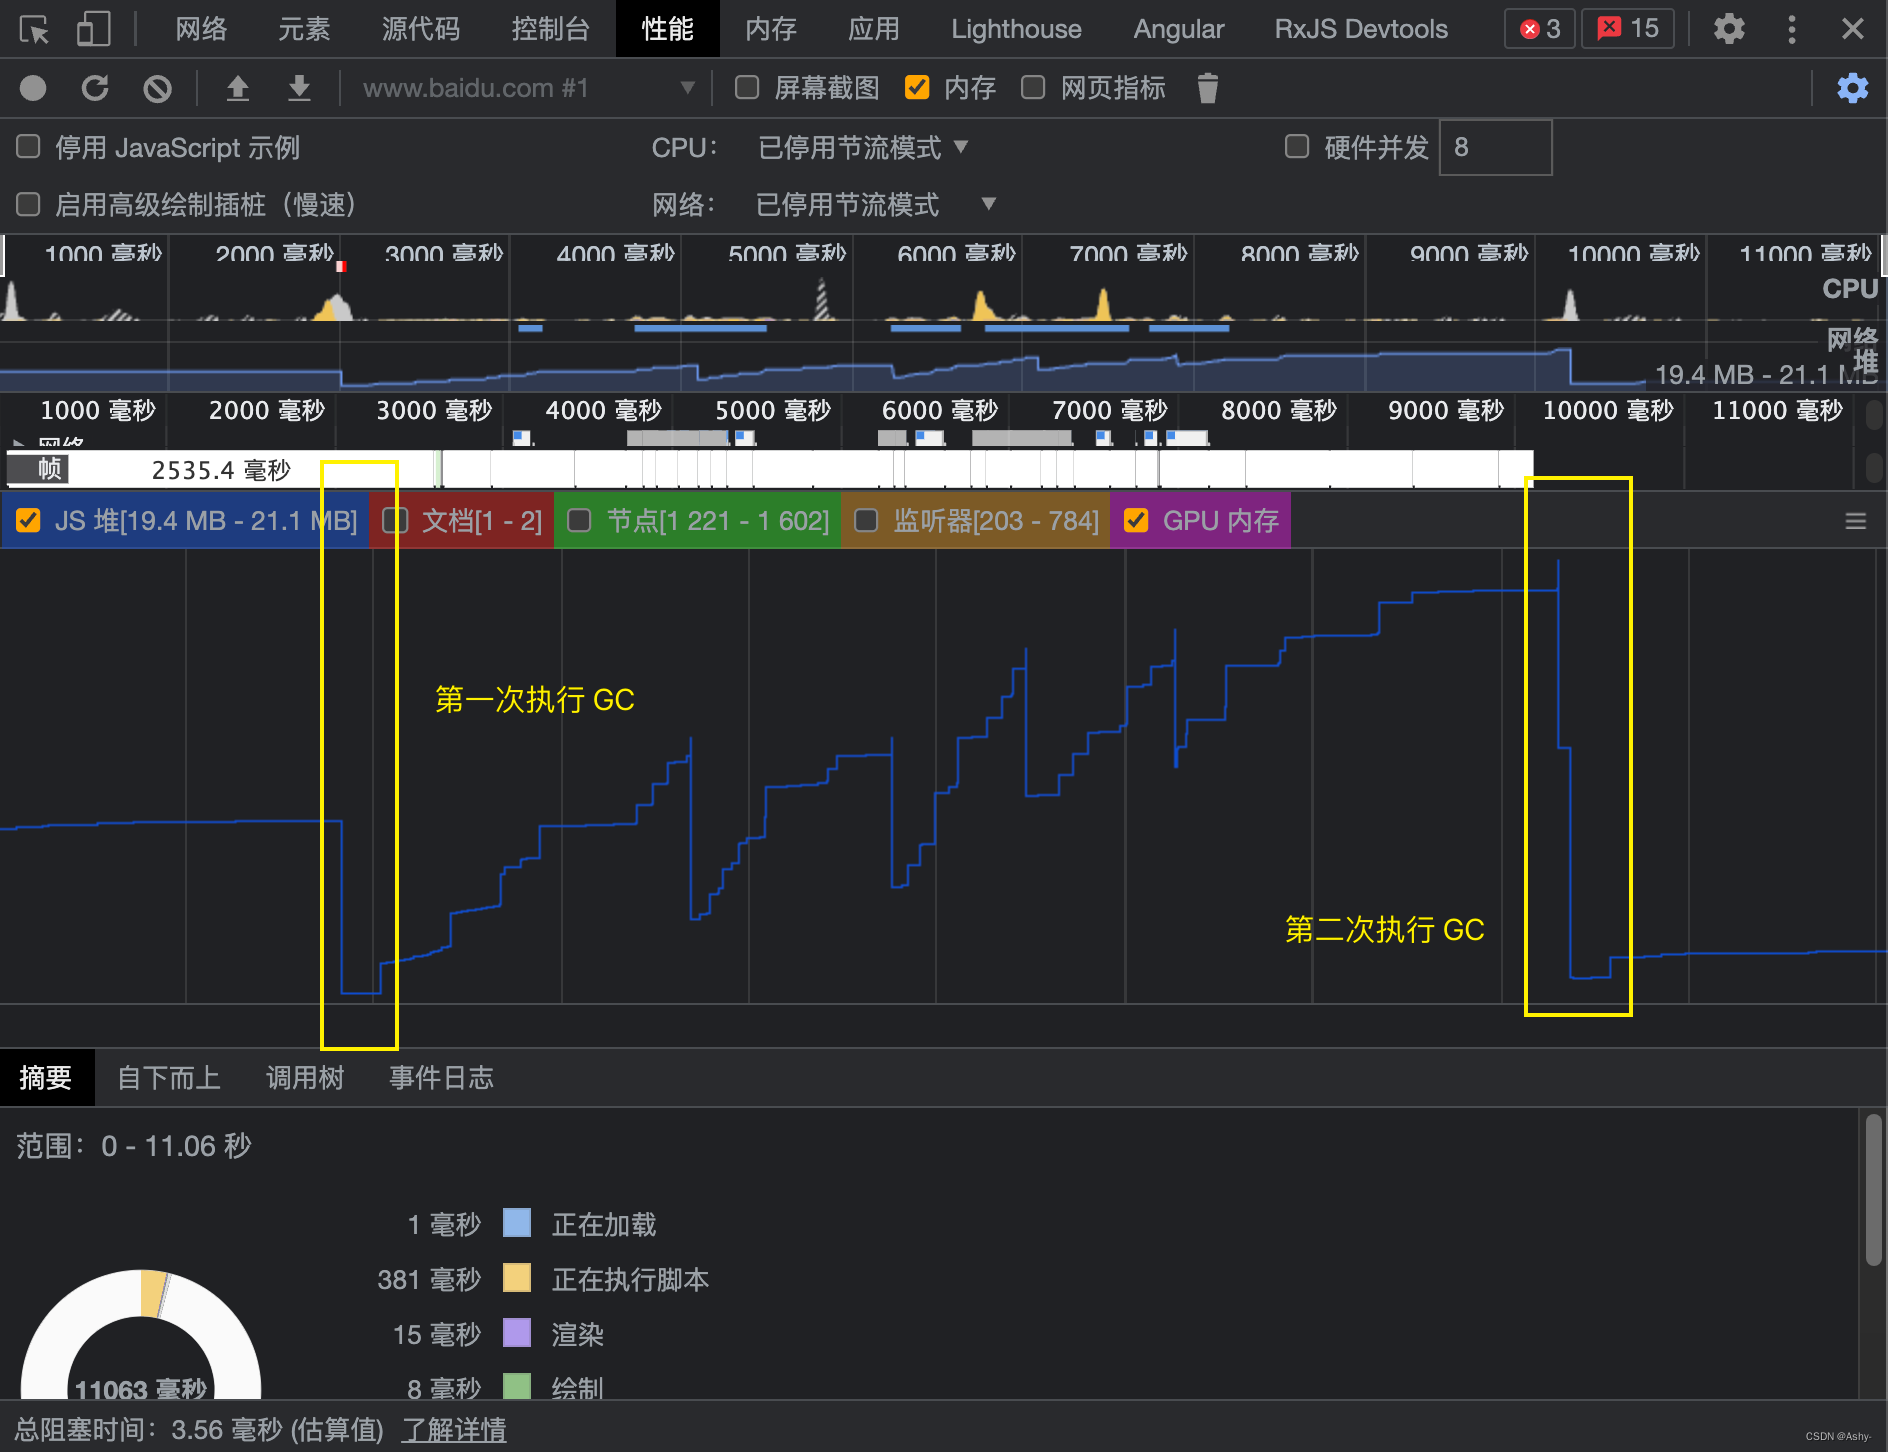Open the 内存 panel tab
Screen dimensions: 1888x1452
(771, 29)
